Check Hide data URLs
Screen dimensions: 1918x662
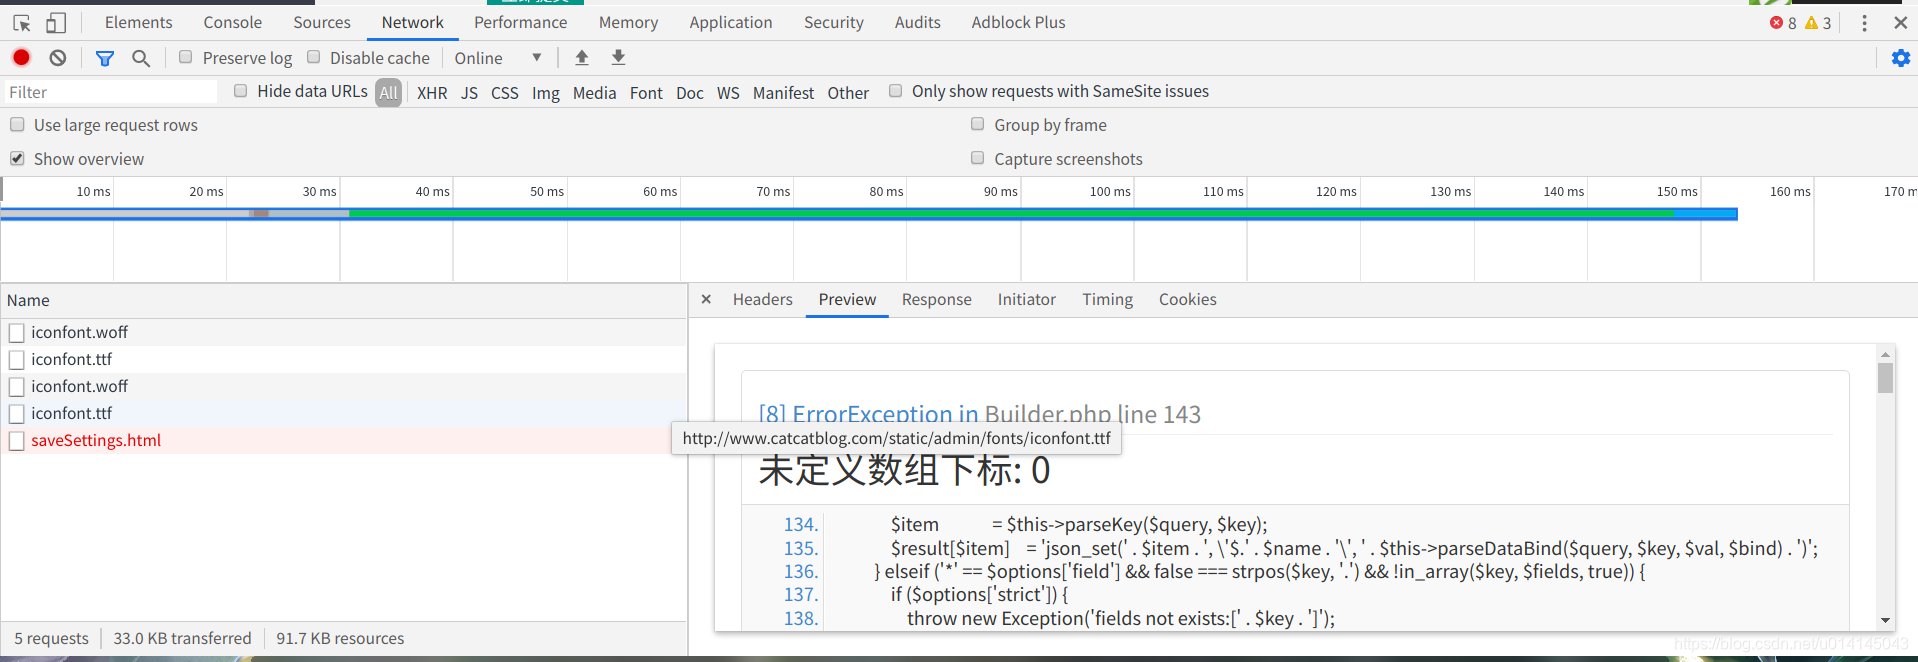coord(240,91)
